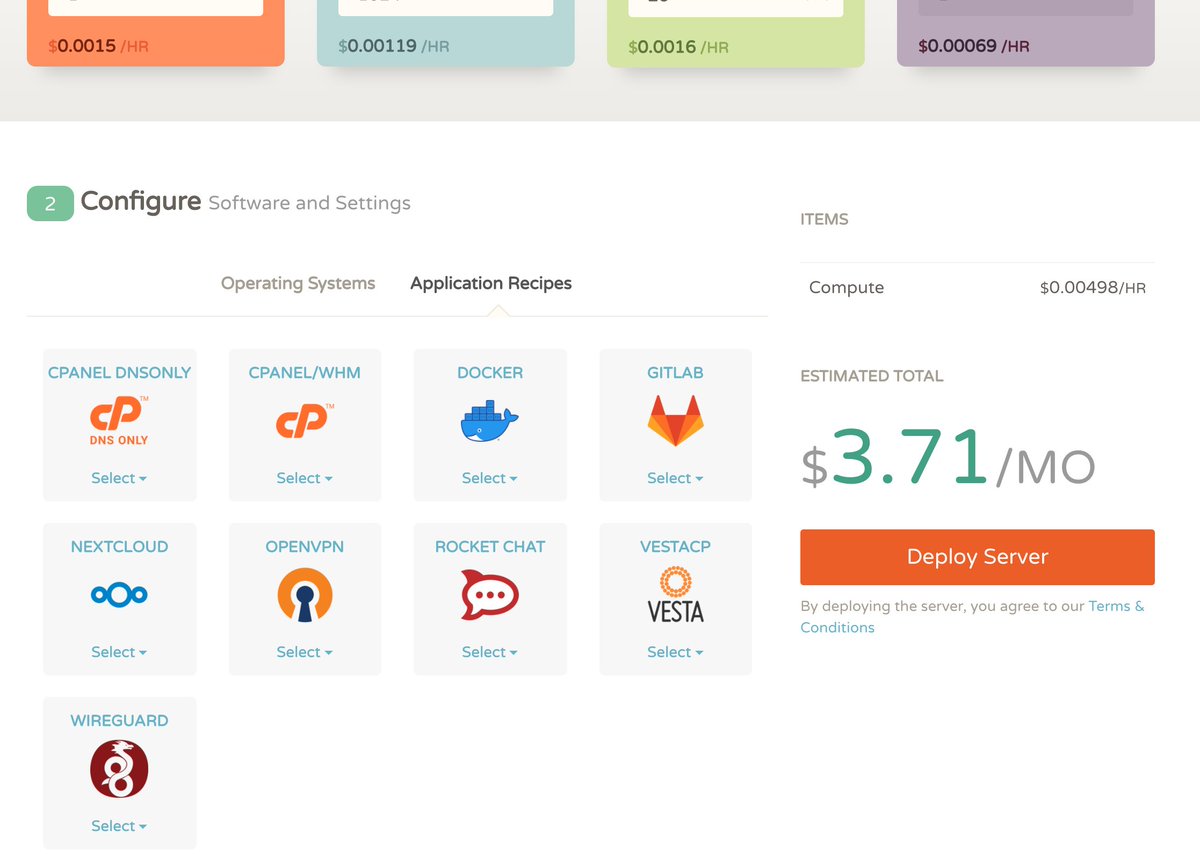
Task: Click the DOCKER recipe title
Action: click(x=490, y=373)
